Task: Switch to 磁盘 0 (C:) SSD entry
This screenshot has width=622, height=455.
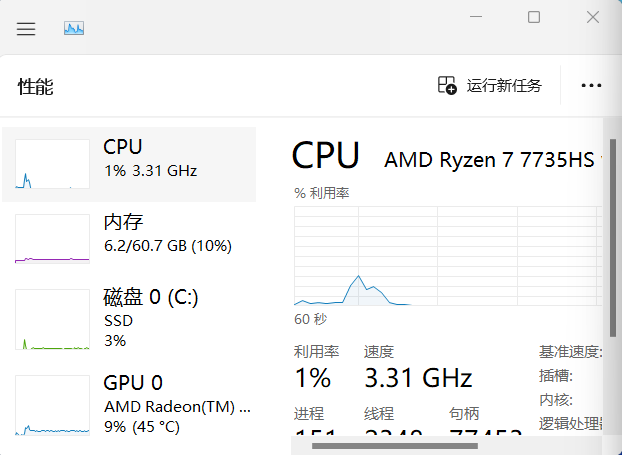Action: (129, 319)
